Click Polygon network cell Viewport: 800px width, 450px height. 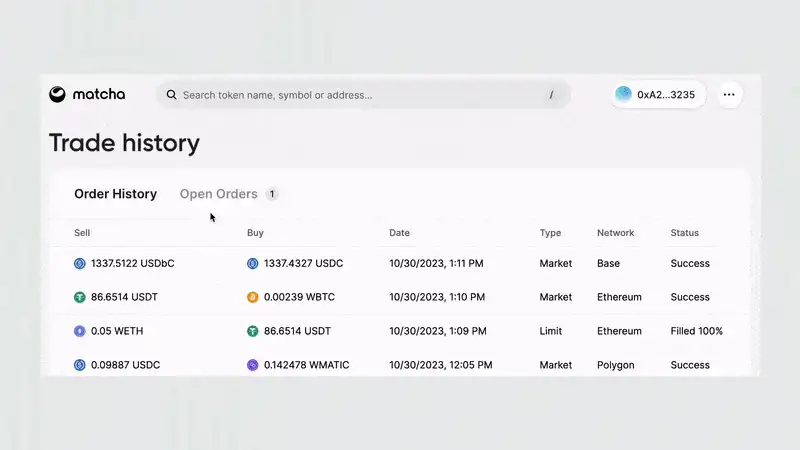point(616,365)
